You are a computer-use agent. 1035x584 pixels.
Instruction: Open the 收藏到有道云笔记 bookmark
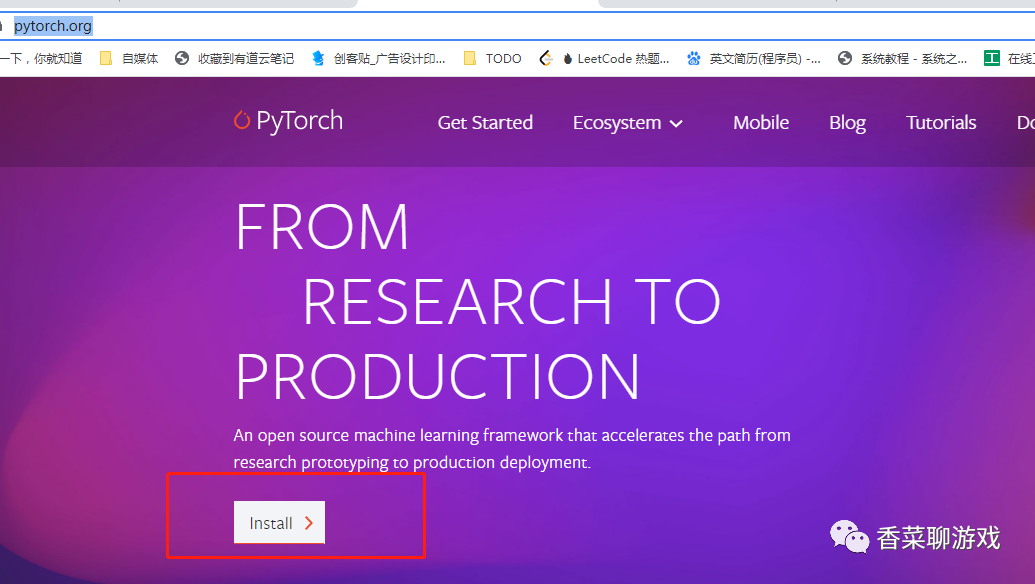[x=234, y=59]
